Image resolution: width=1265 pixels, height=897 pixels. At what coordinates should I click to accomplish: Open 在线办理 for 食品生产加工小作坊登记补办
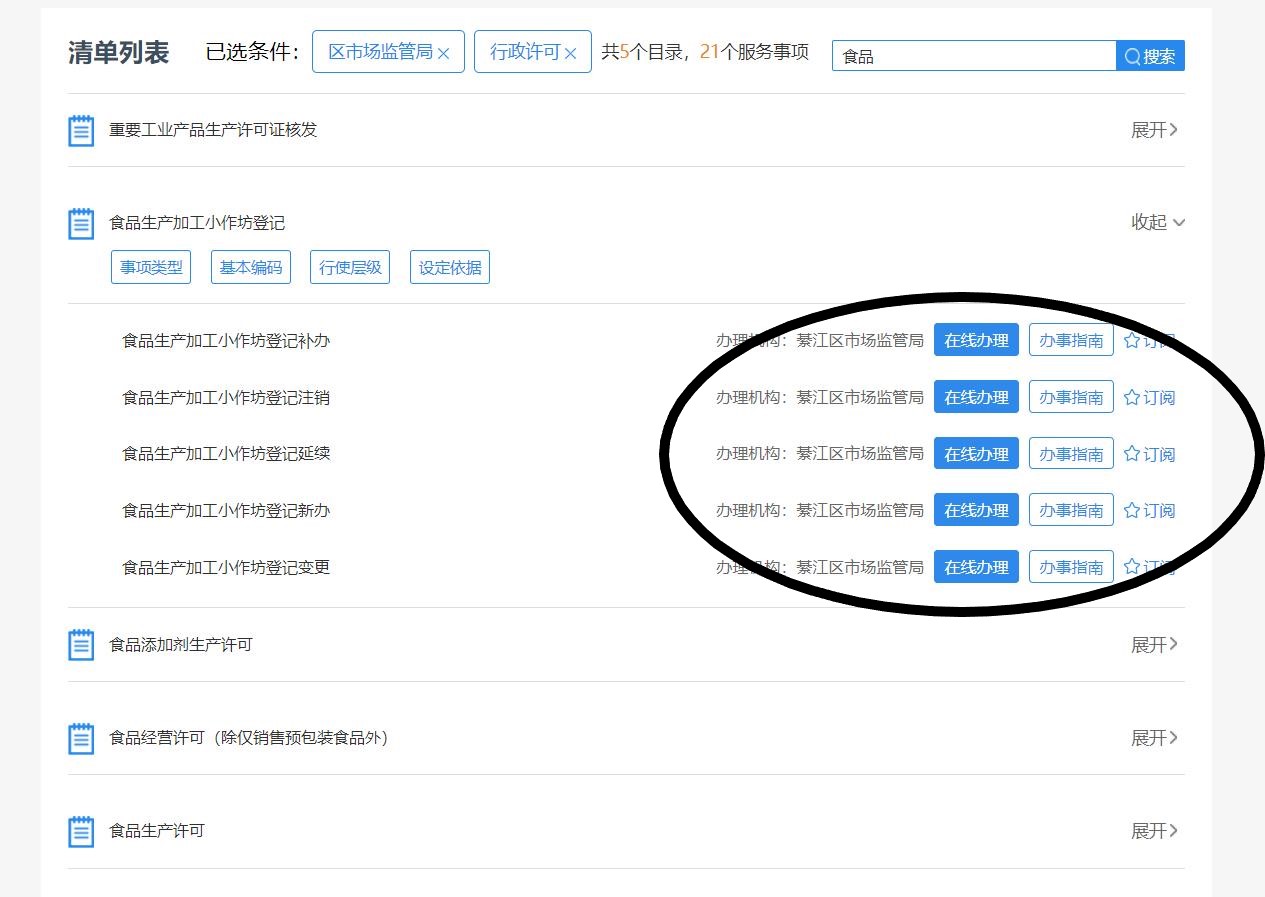pyautogui.click(x=976, y=341)
